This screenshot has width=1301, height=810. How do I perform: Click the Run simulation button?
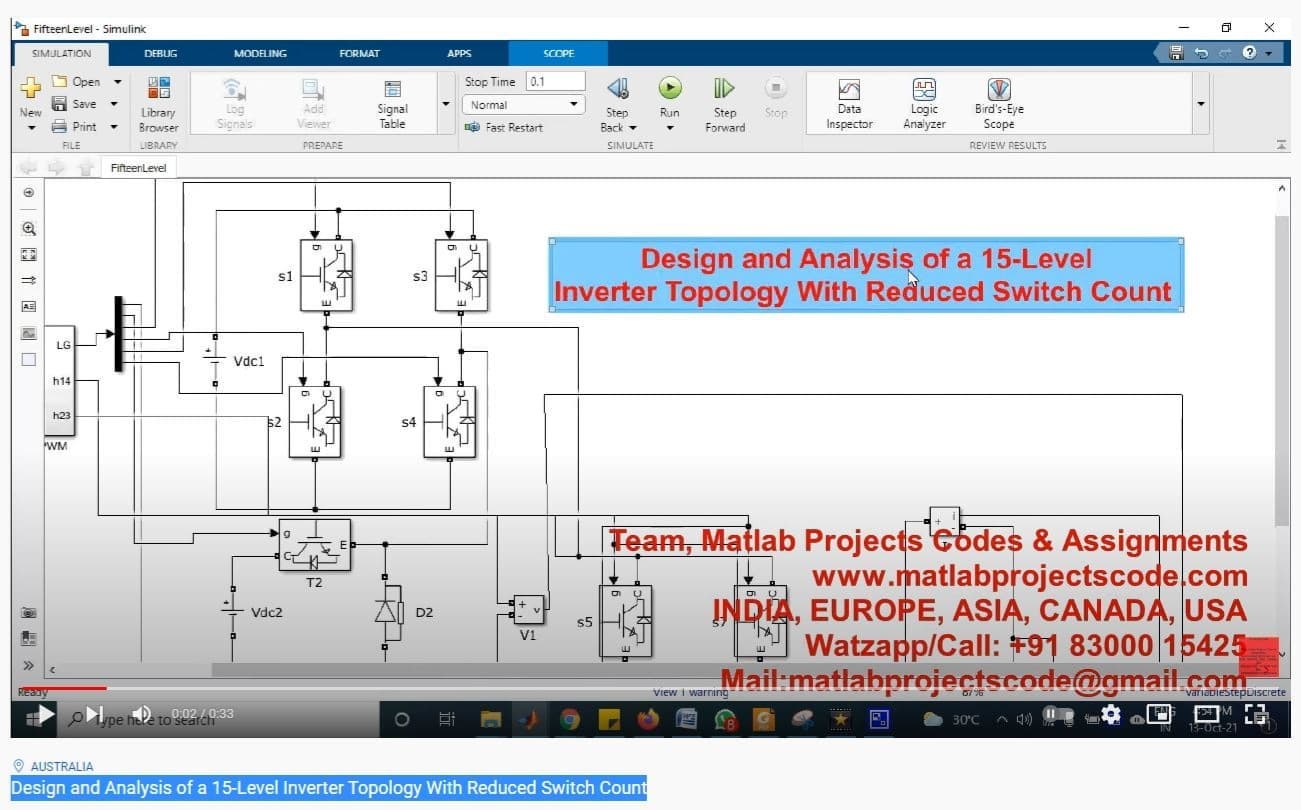coord(670,89)
